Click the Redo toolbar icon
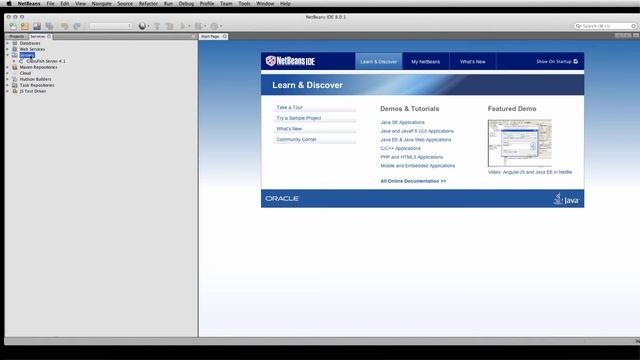Screen dimensions: 640x360 tap(77, 26)
